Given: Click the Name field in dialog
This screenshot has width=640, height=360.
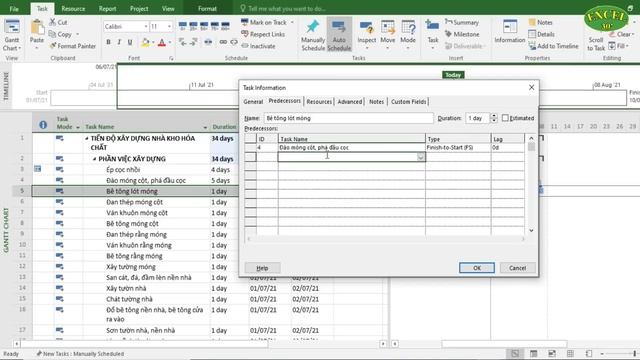Looking at the screenshot, I should pyautogui.click(x=348, y=118).
